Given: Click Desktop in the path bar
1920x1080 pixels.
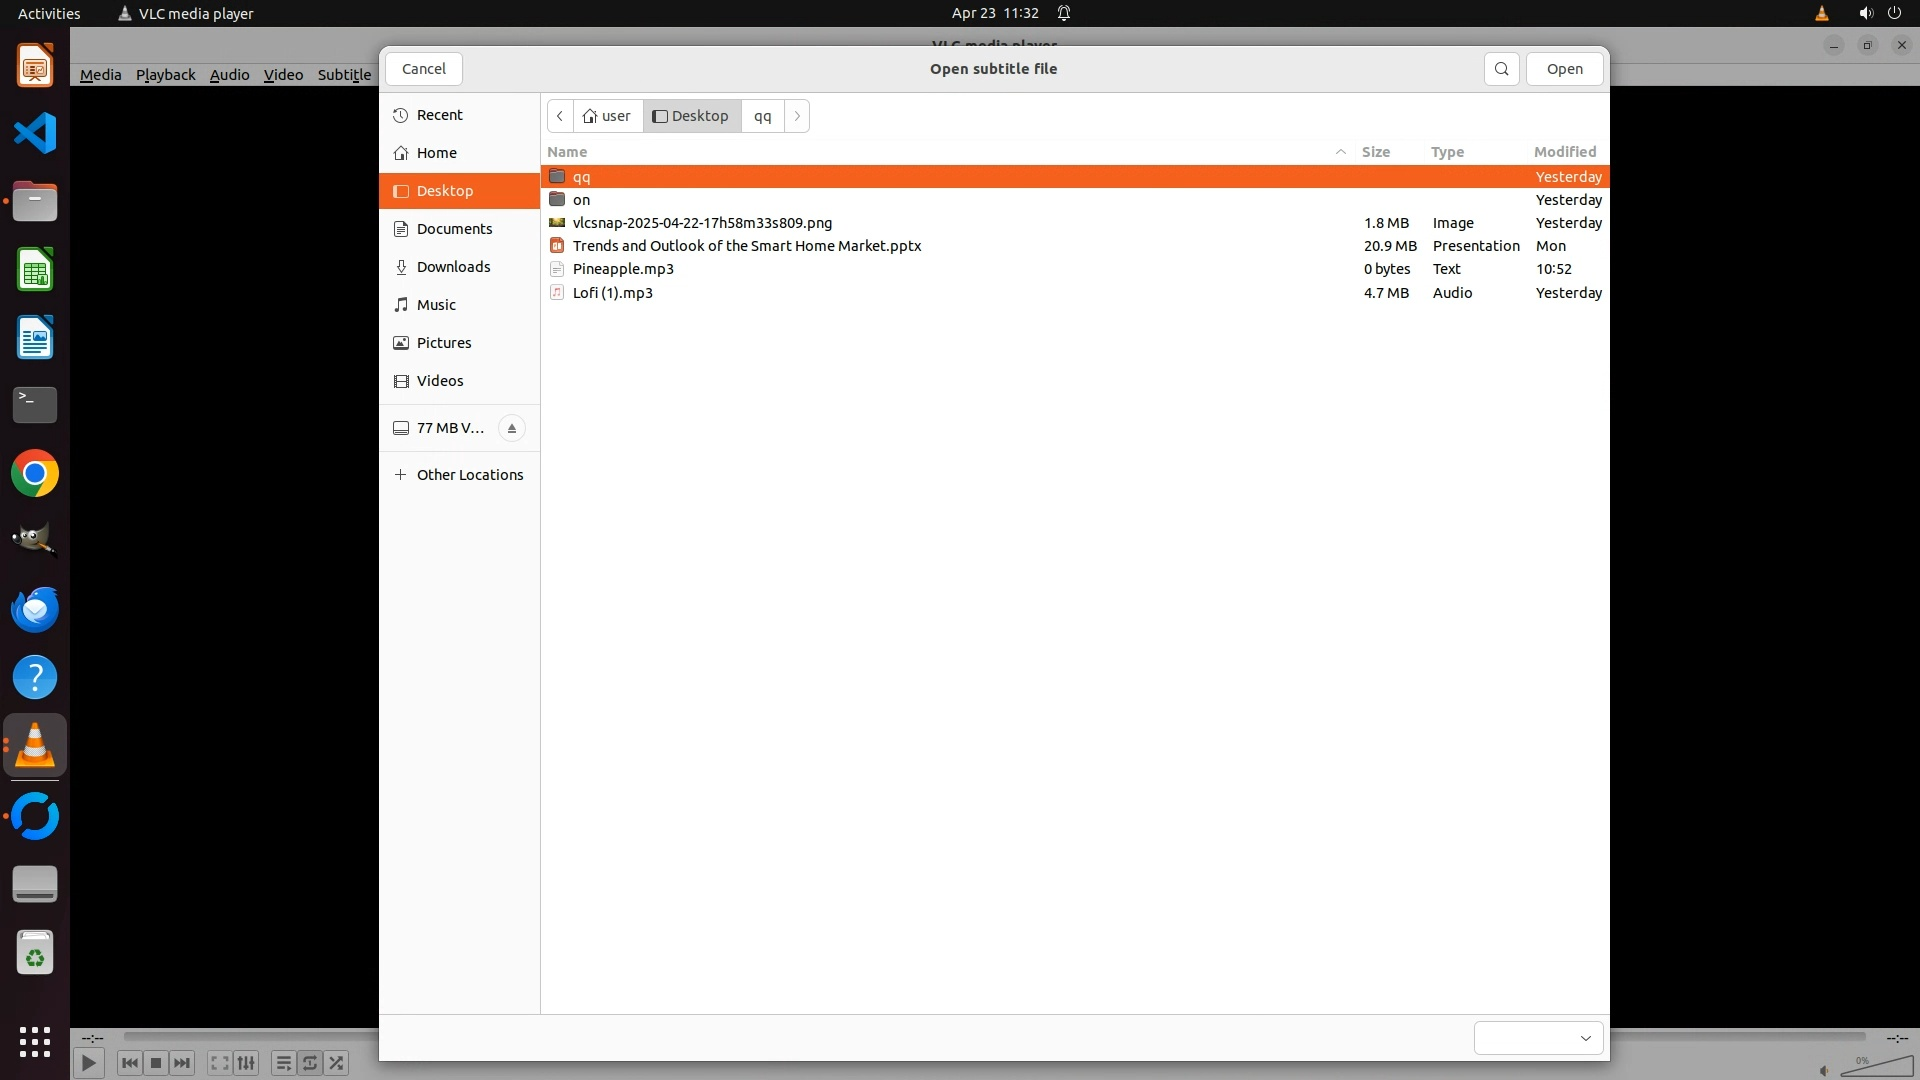Looking at the screenshot, I should [691, 116].
